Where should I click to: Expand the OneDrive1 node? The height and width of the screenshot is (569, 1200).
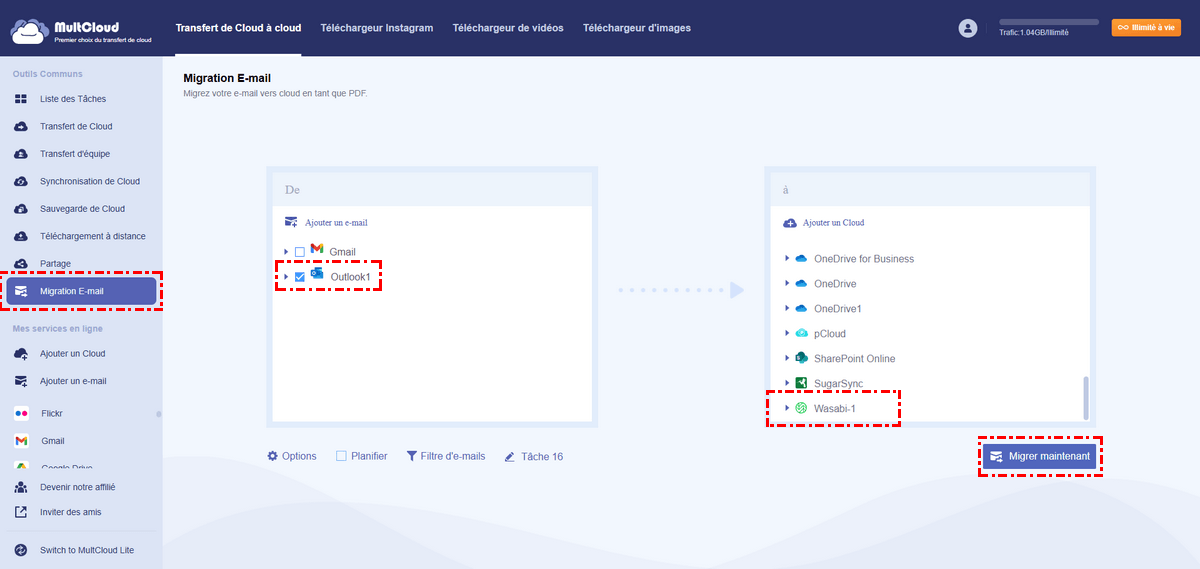(x=787, y=309)
